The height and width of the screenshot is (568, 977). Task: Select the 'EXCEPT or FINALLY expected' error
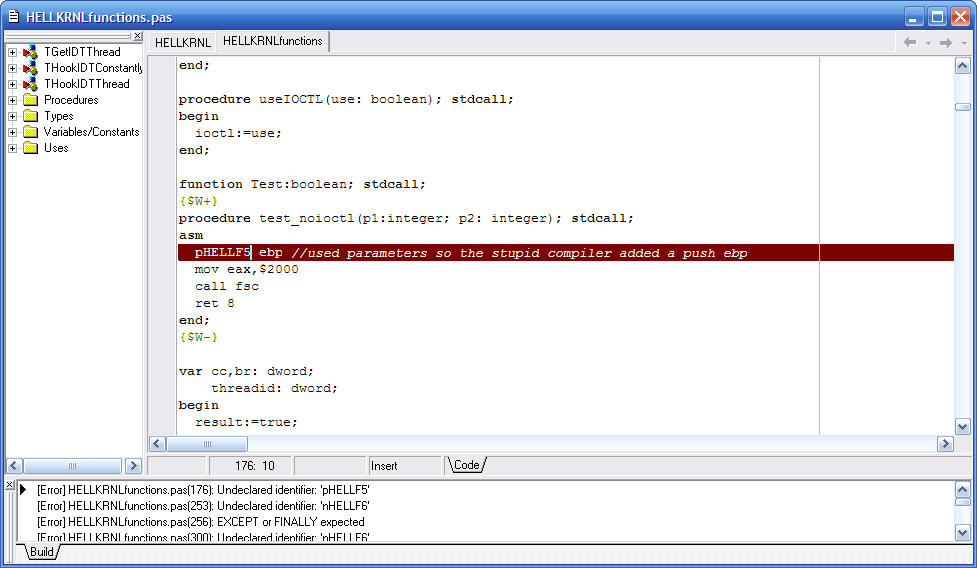201,522
